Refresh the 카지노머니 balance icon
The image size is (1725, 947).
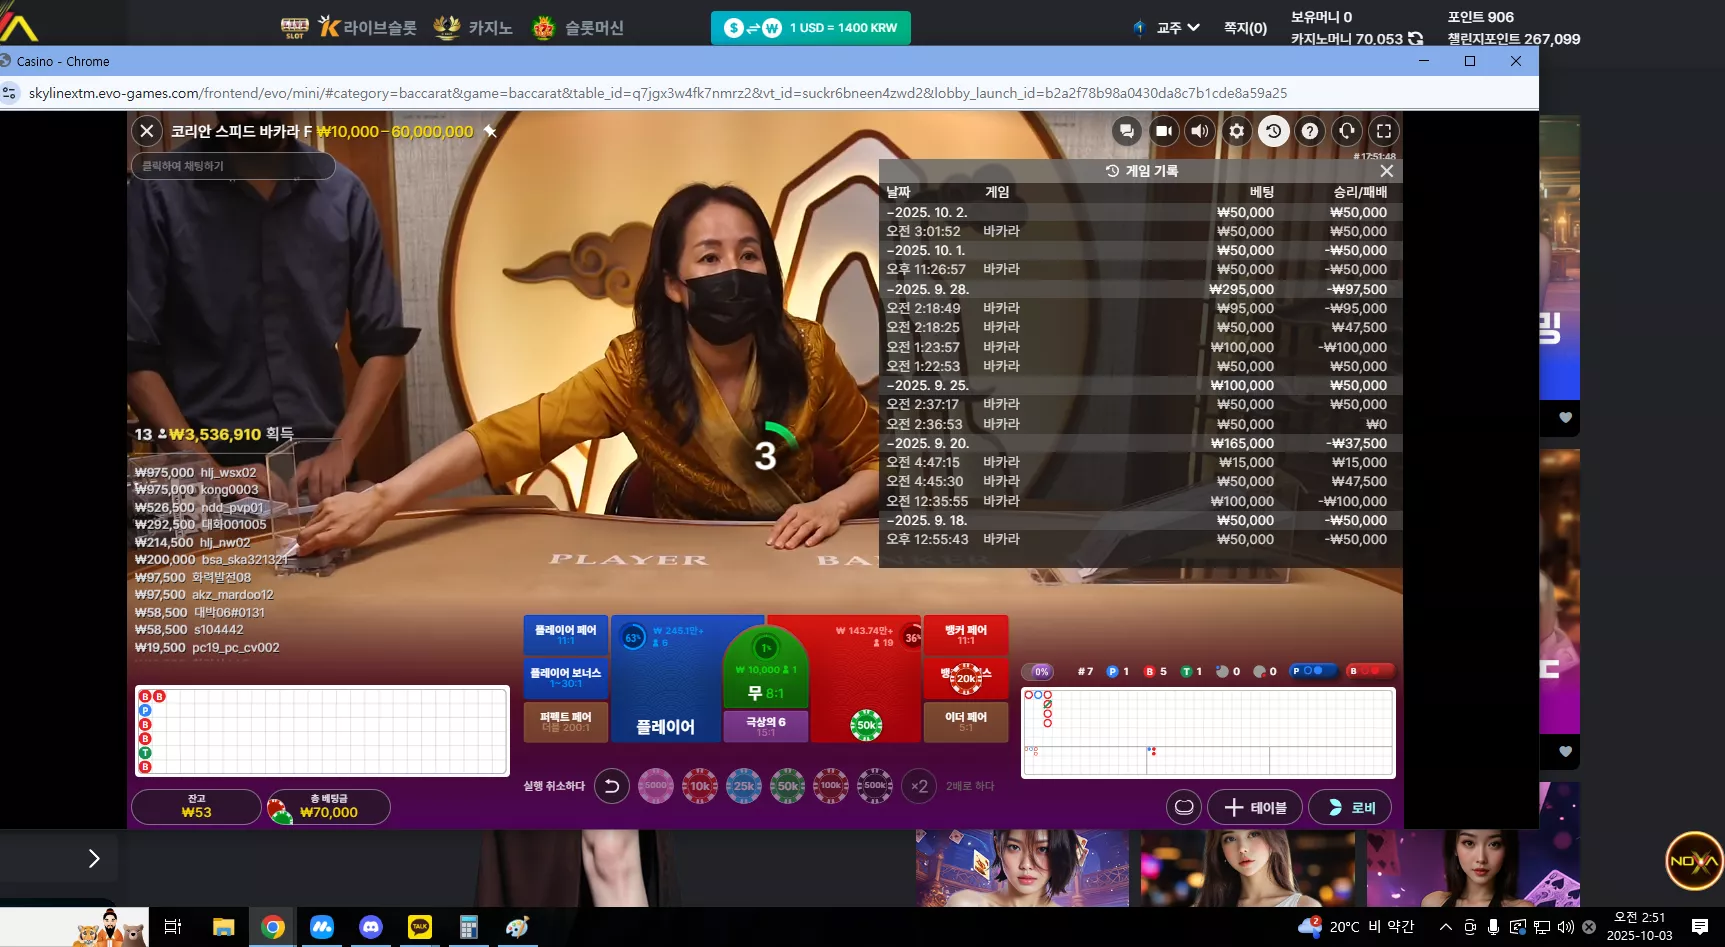click(1415, 39)
